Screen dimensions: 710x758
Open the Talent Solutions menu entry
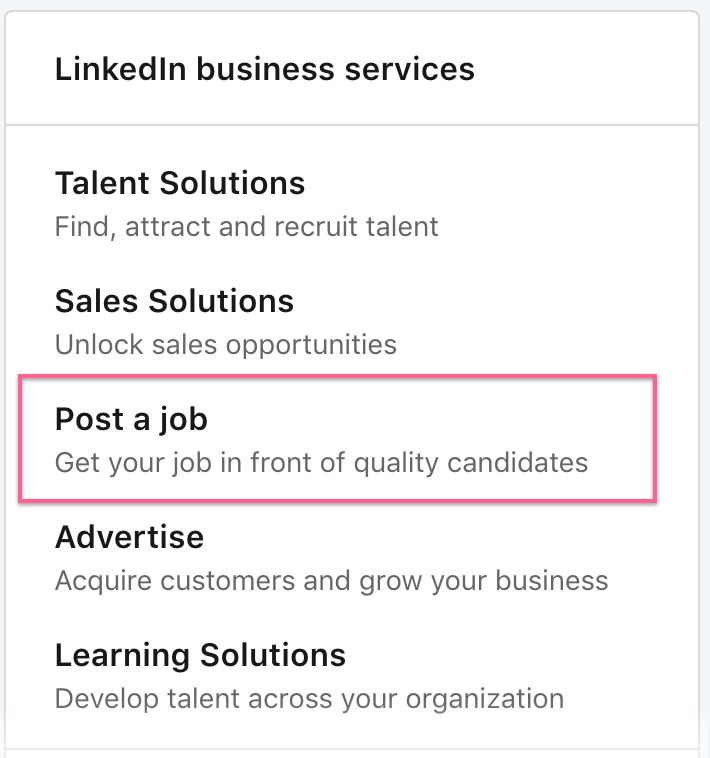click(180, 184)
